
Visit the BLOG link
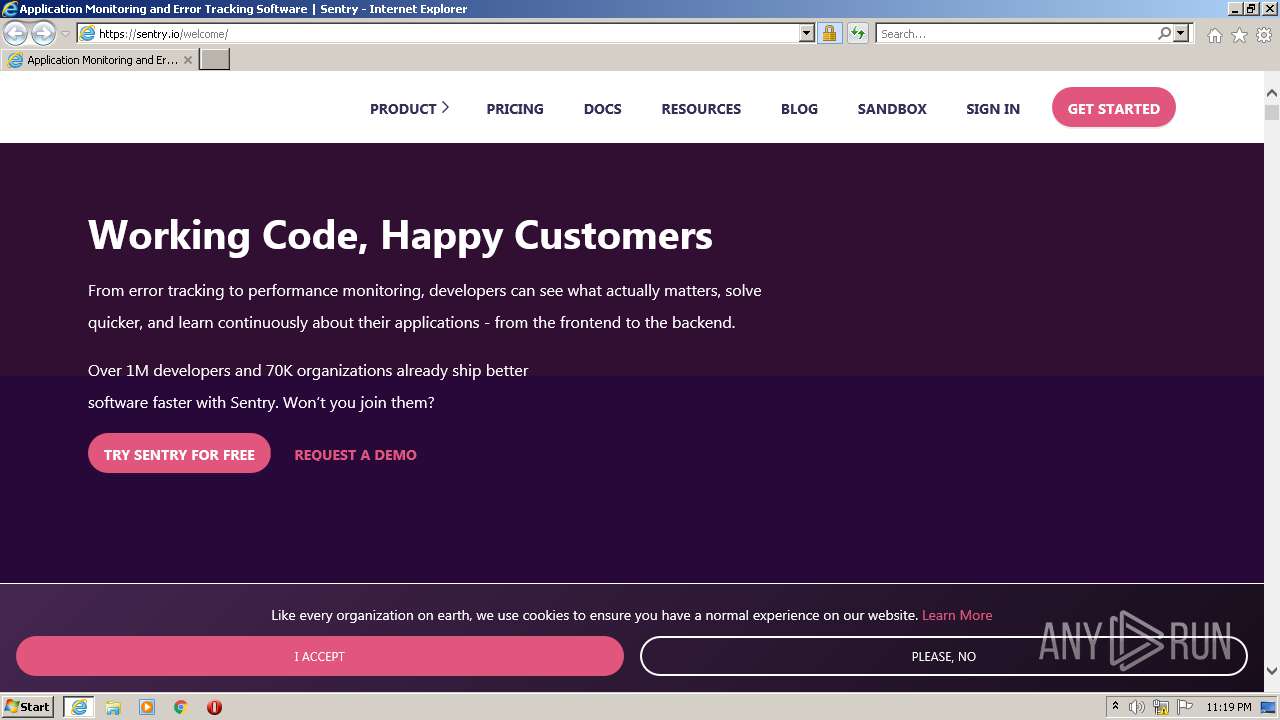799,109
